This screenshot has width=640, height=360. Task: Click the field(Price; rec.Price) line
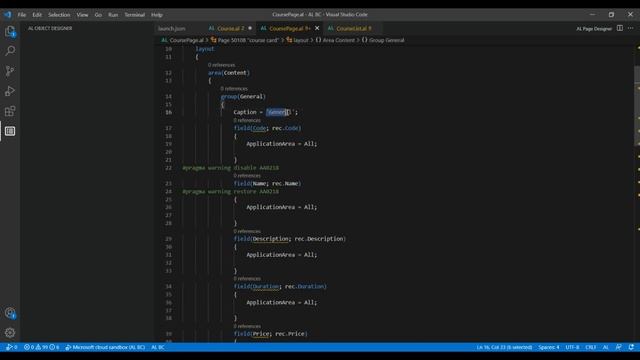(x=271, y=333)
